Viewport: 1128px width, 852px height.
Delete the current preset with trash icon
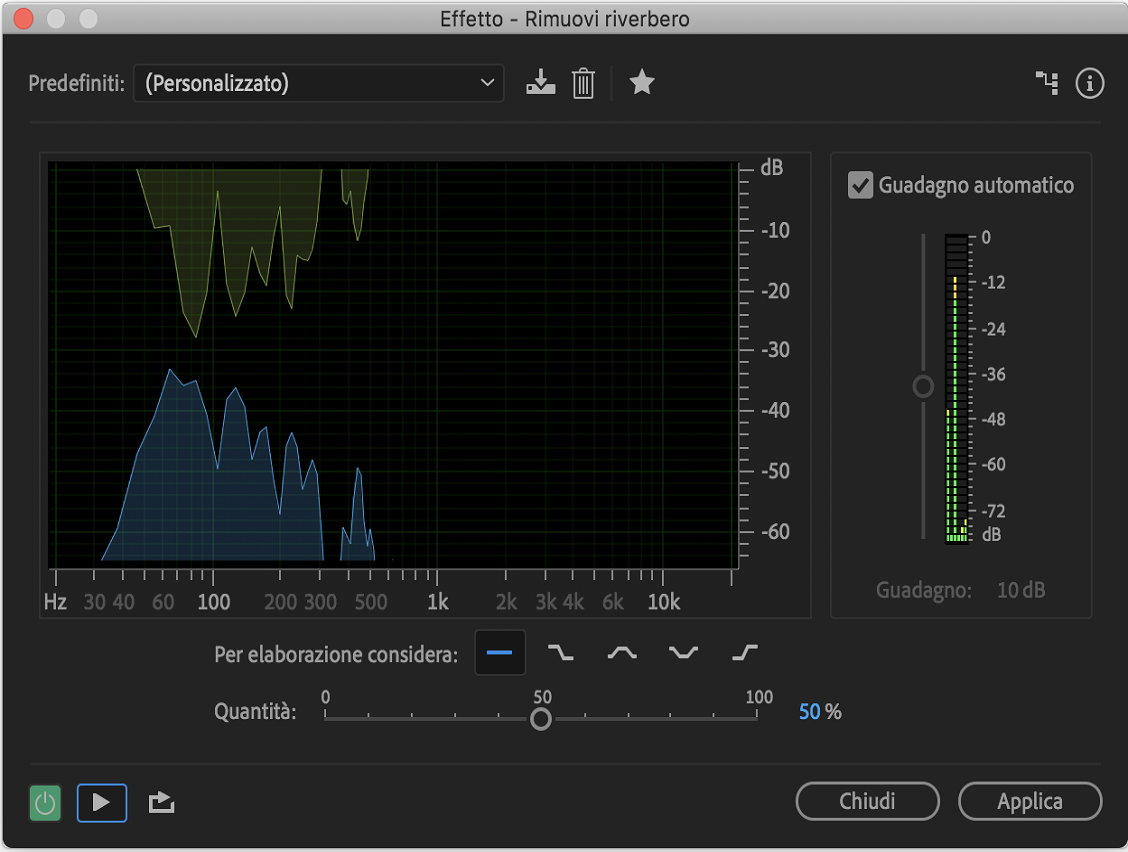tap(583, 83)
